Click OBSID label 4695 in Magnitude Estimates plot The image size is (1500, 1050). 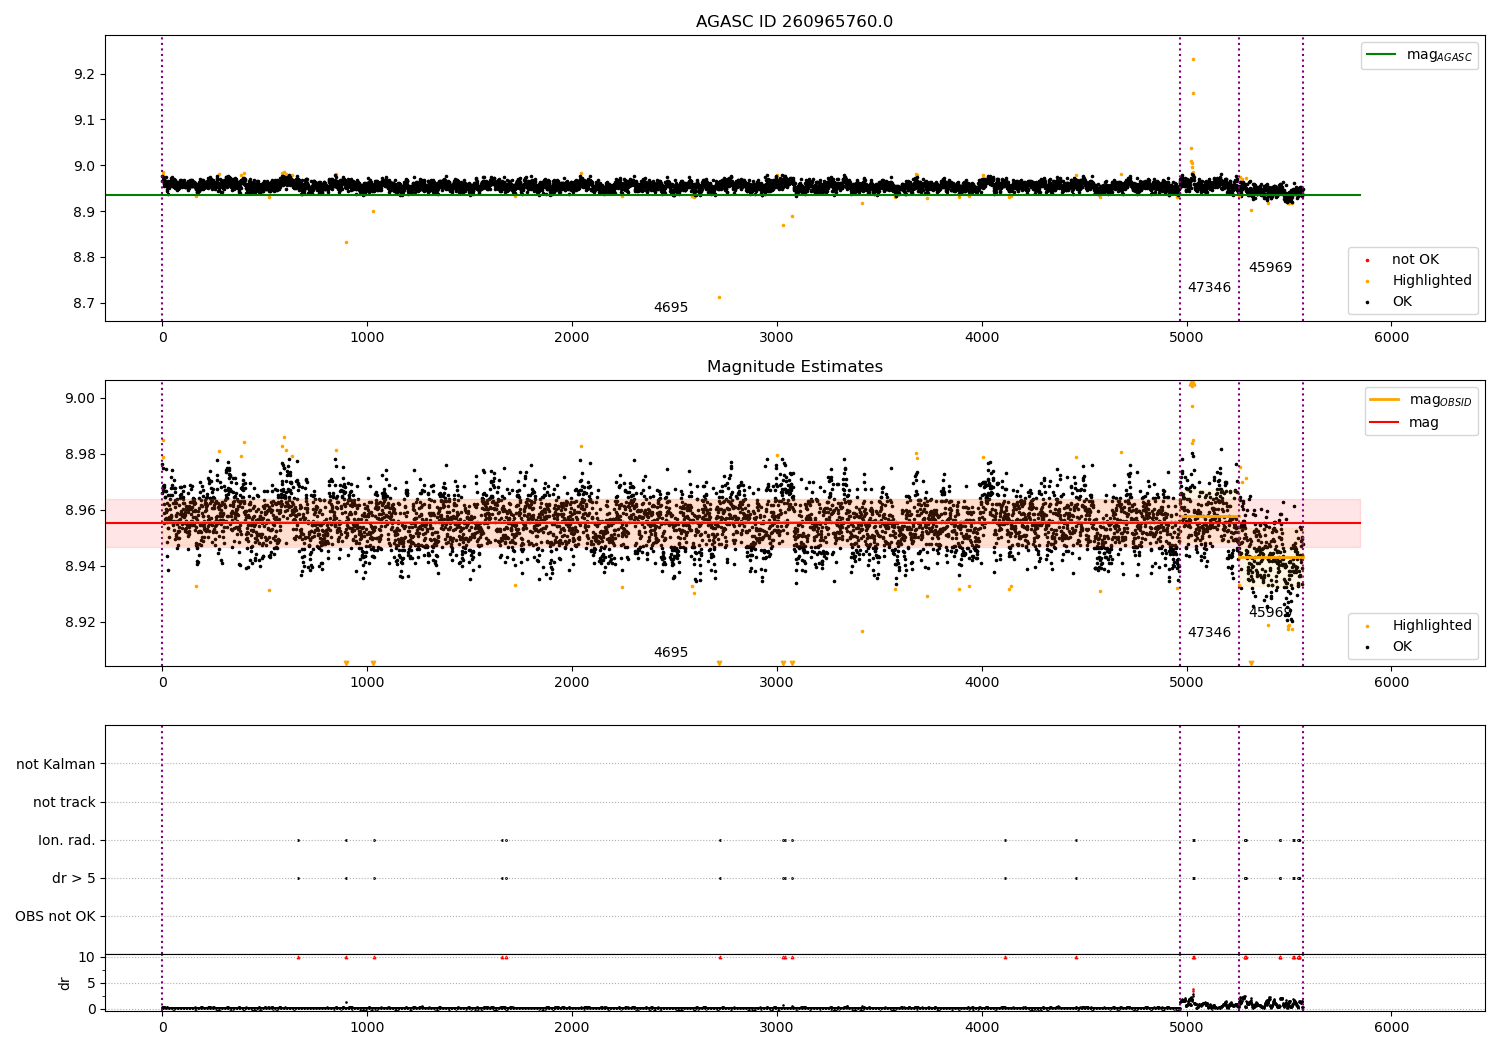(671, 653)
